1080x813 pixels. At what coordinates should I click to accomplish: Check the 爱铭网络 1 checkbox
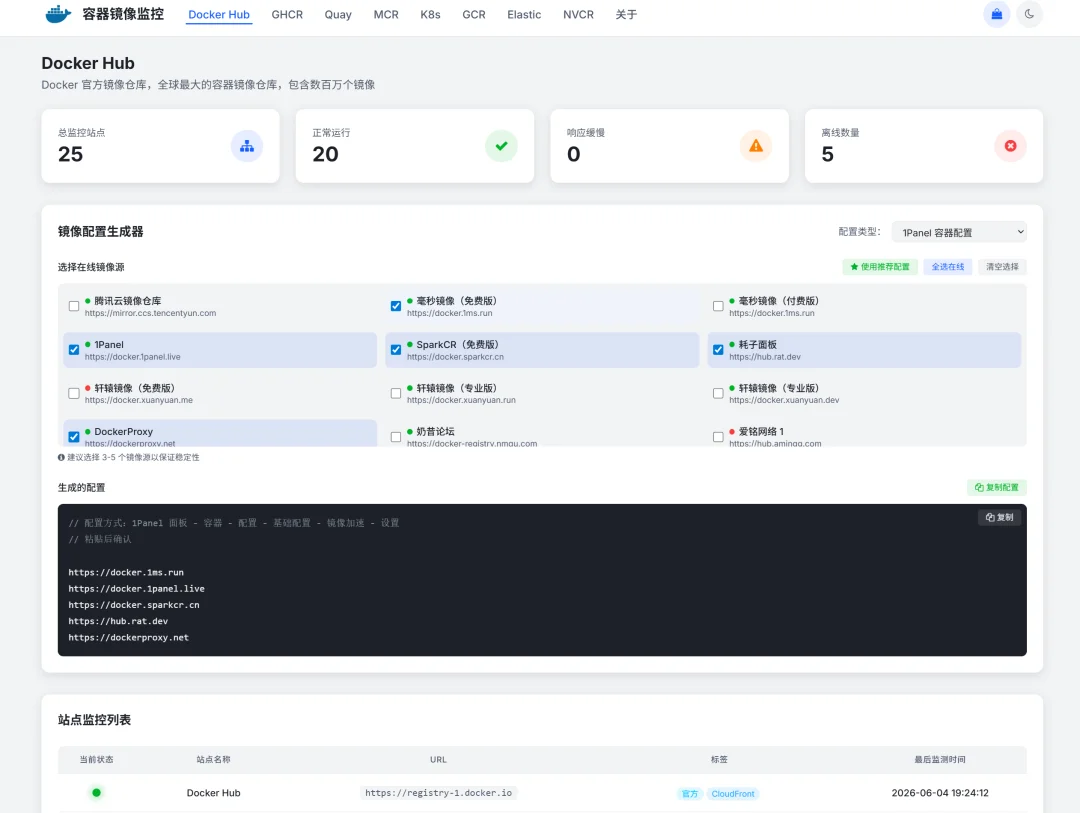click(718, 437)
